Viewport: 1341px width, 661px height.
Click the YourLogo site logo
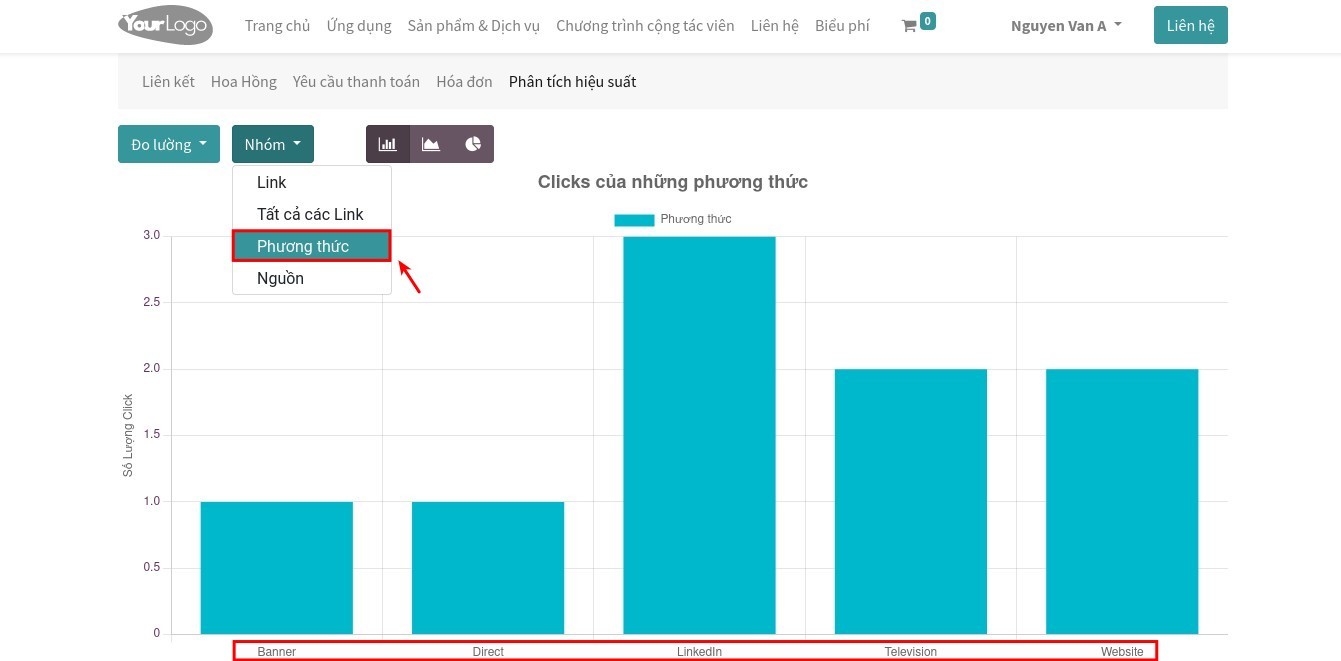point(165,25)
